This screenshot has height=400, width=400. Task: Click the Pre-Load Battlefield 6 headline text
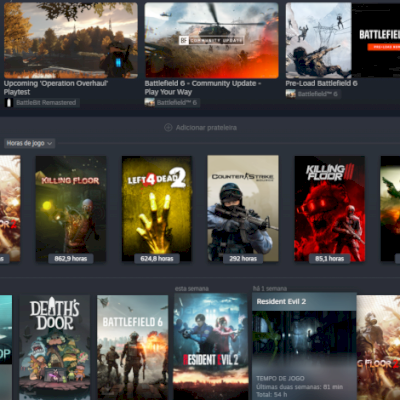(x=321, y=83)
